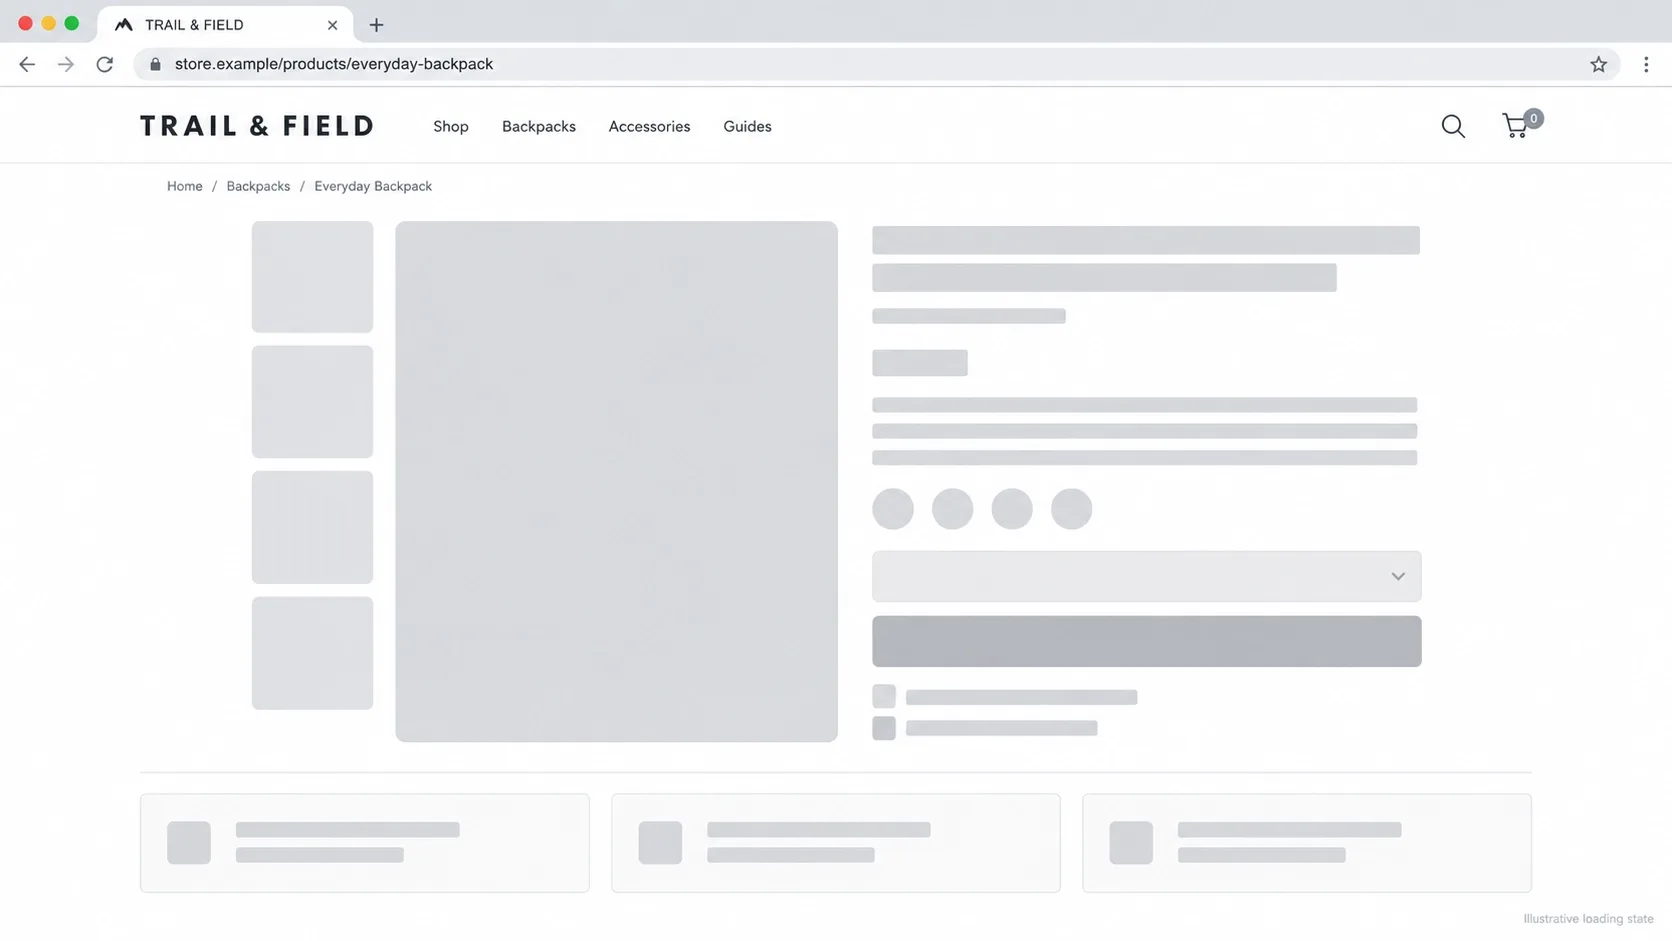Open a new tab with the plus icon
1672x941 pixels.
pos(376,25)
